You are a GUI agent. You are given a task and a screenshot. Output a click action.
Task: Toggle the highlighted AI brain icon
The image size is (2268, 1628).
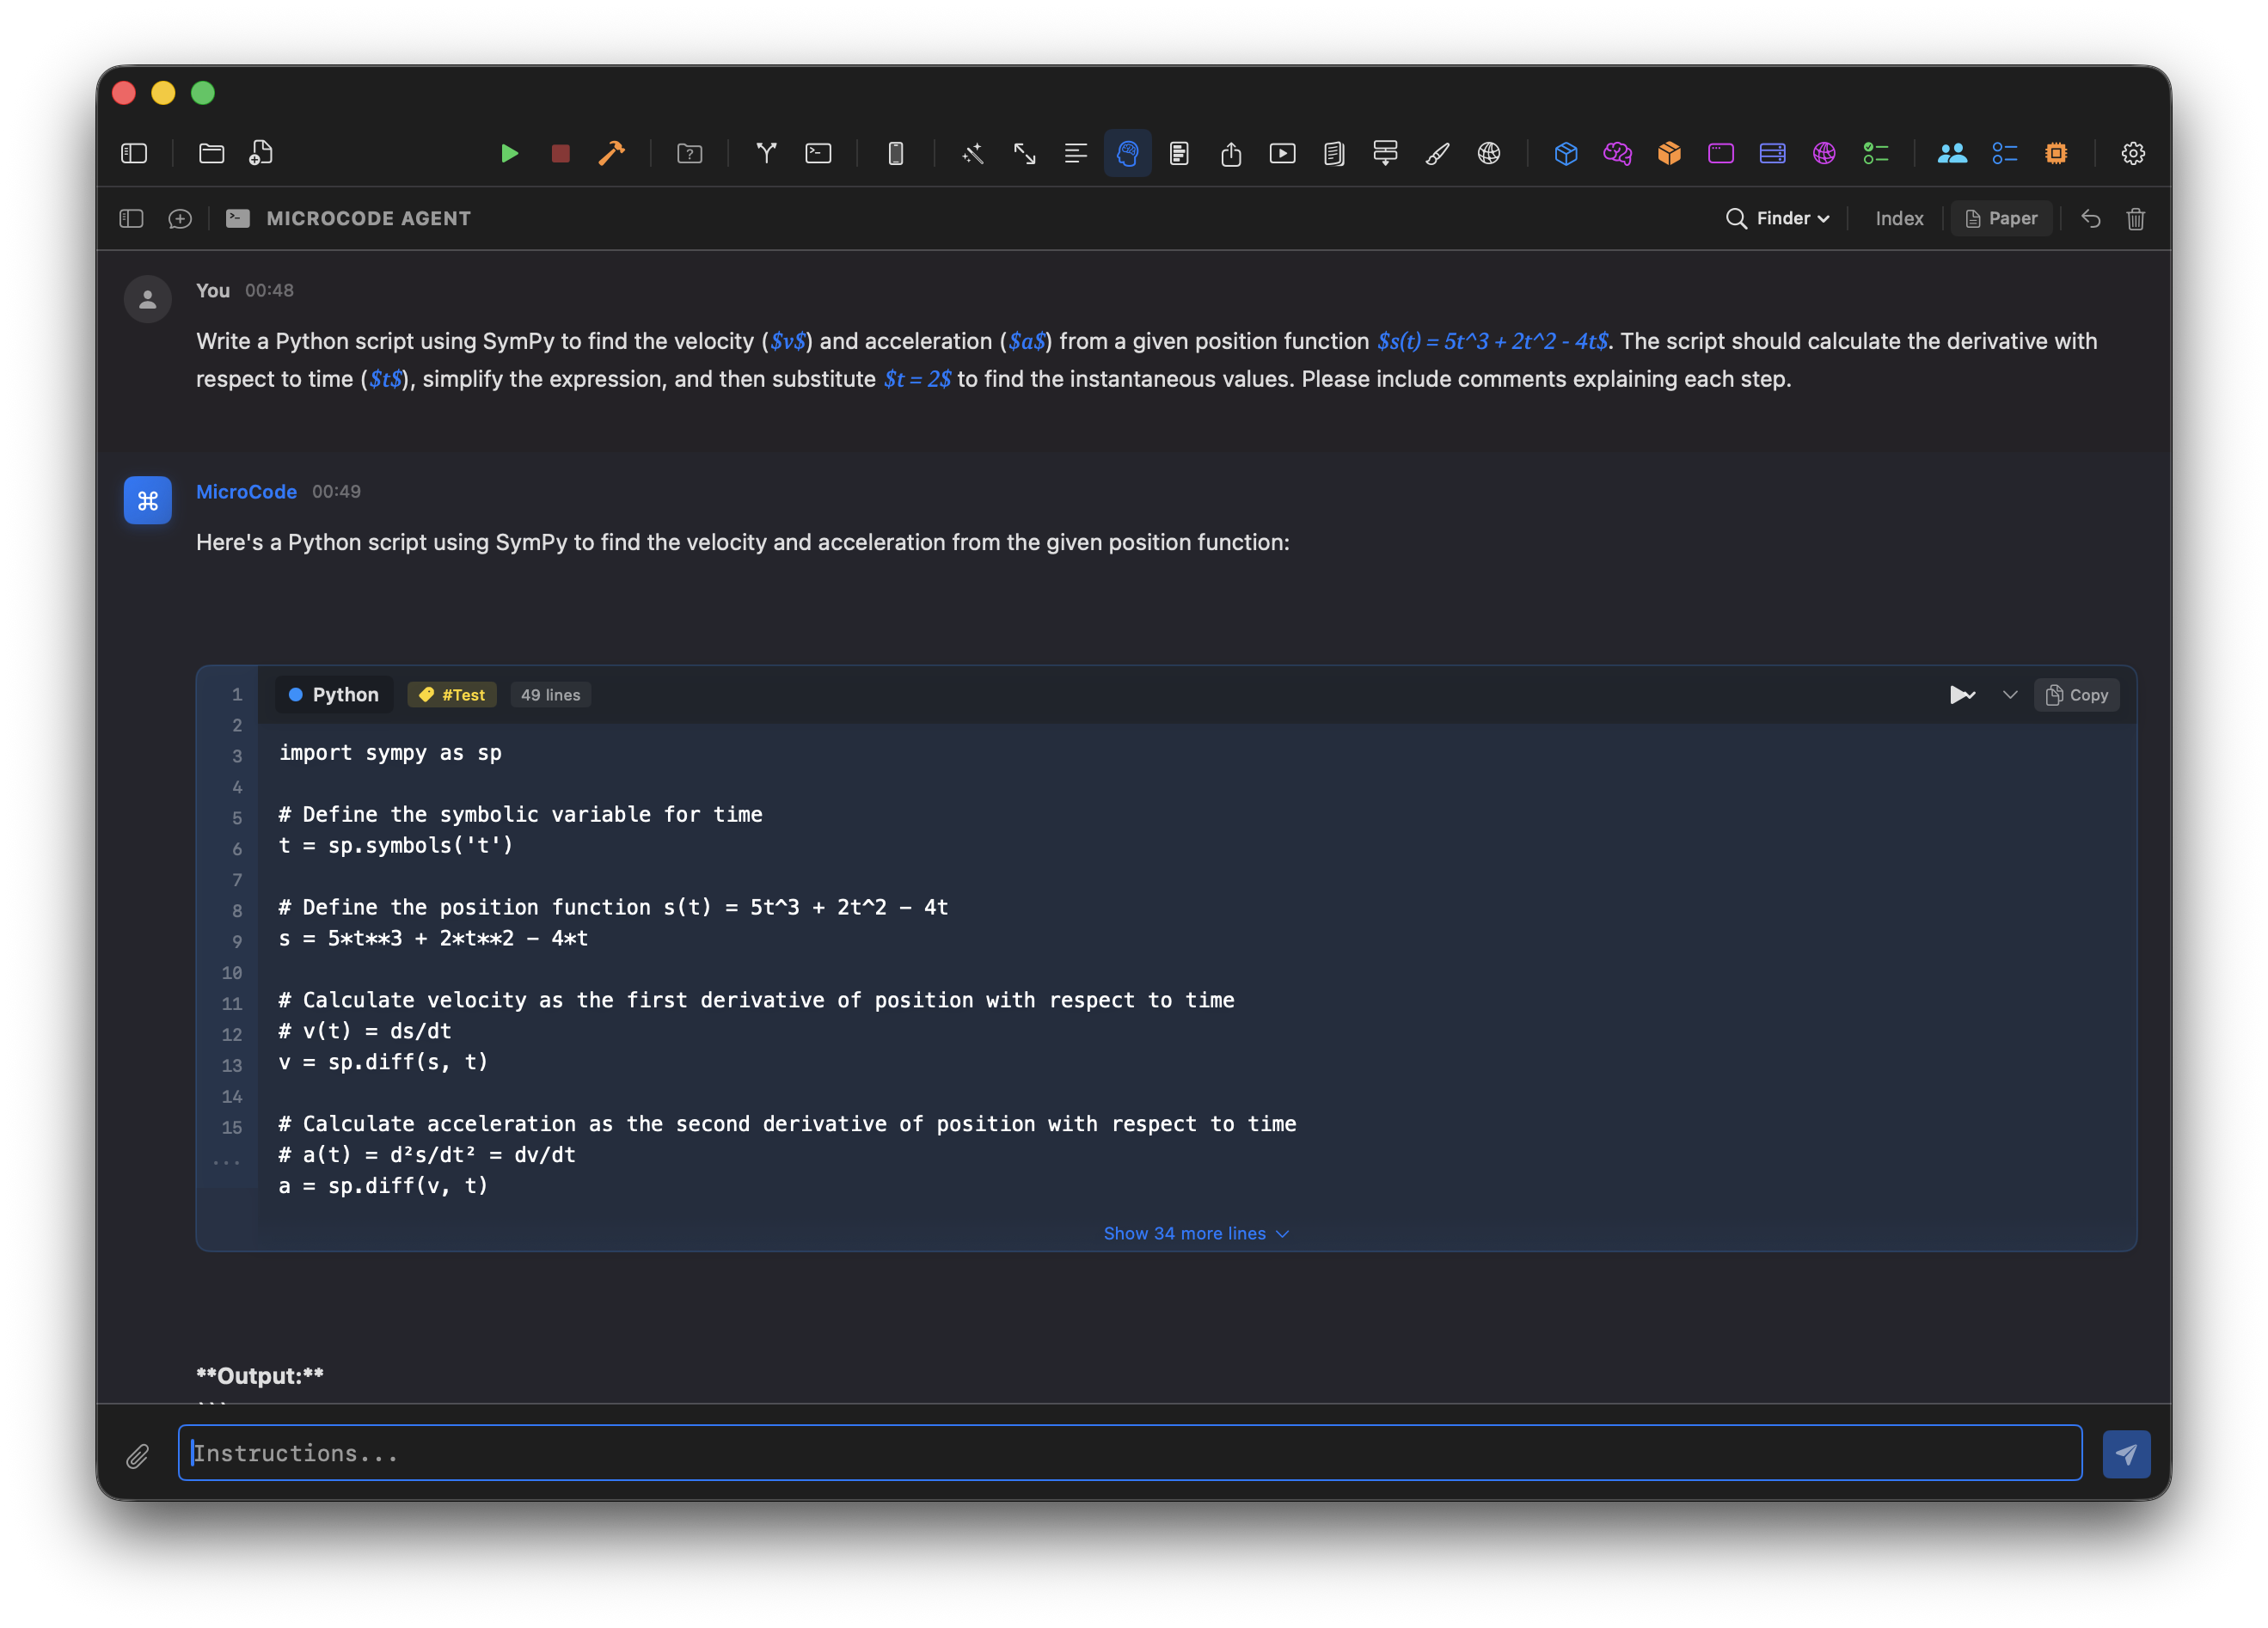[1127, 153]
